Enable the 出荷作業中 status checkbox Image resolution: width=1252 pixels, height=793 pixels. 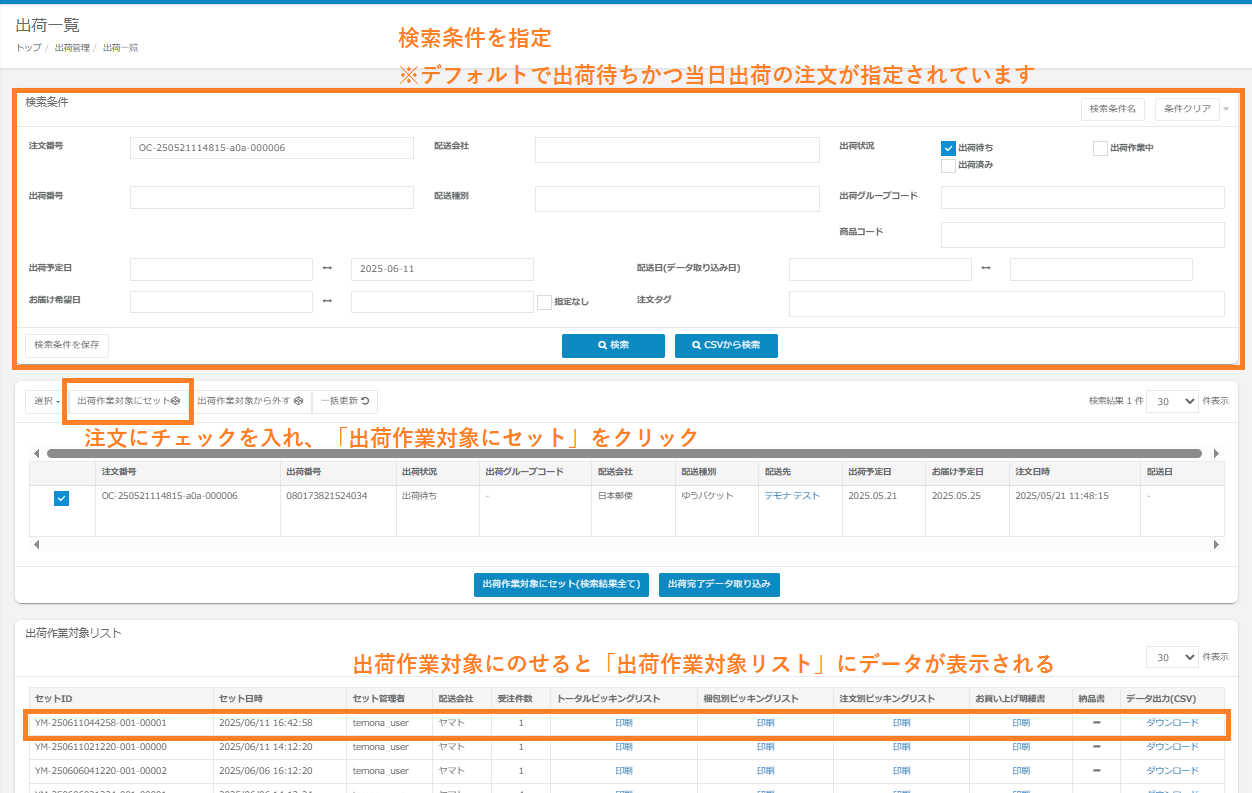click(1100, 148)
